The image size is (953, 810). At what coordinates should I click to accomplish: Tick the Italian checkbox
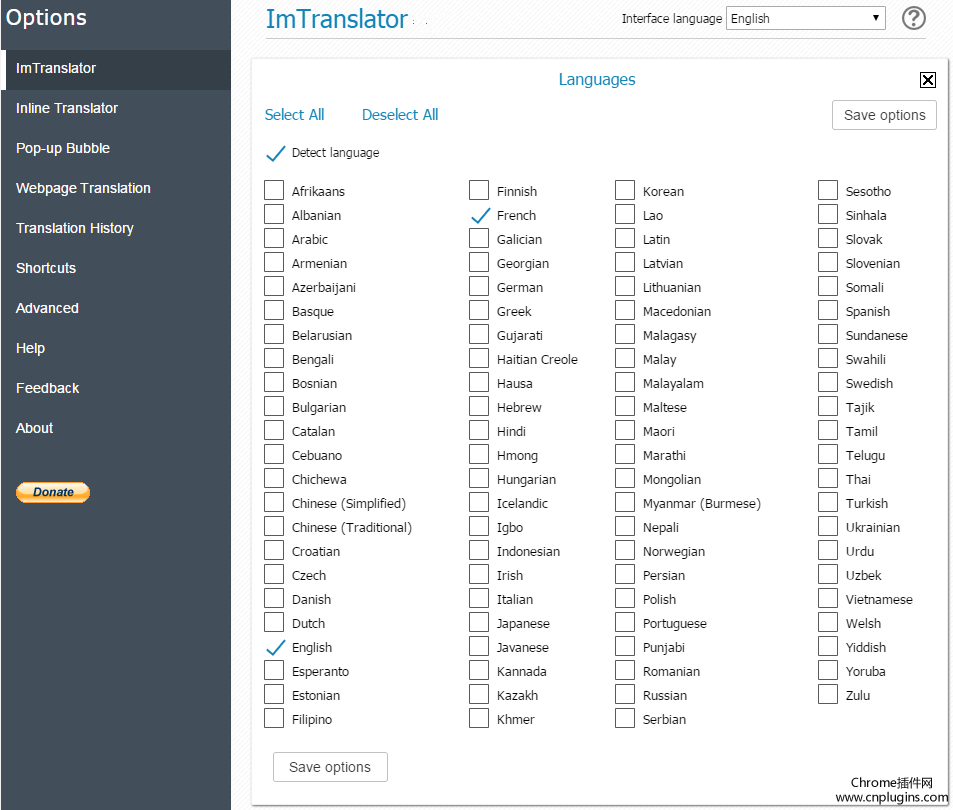click(x=479, y=598)
